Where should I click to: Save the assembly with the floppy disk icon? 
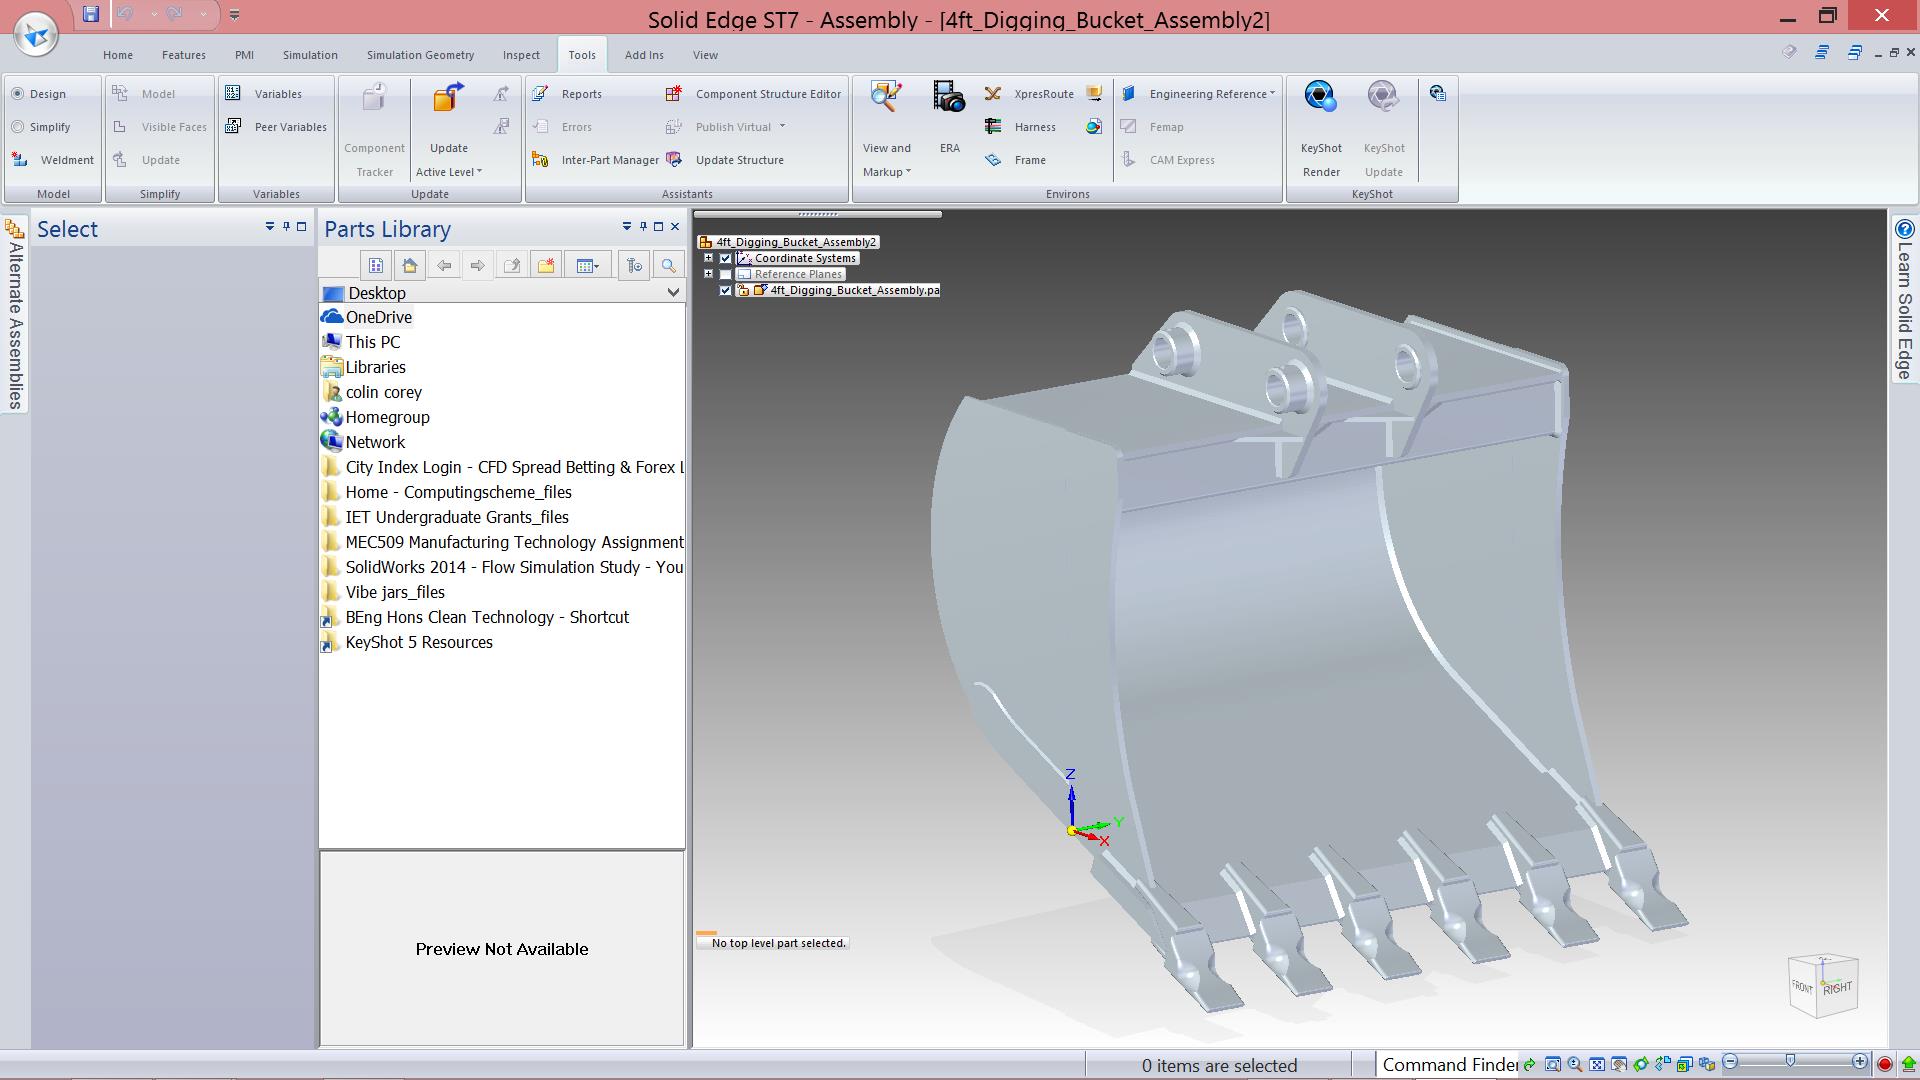(x=91, y=14)
